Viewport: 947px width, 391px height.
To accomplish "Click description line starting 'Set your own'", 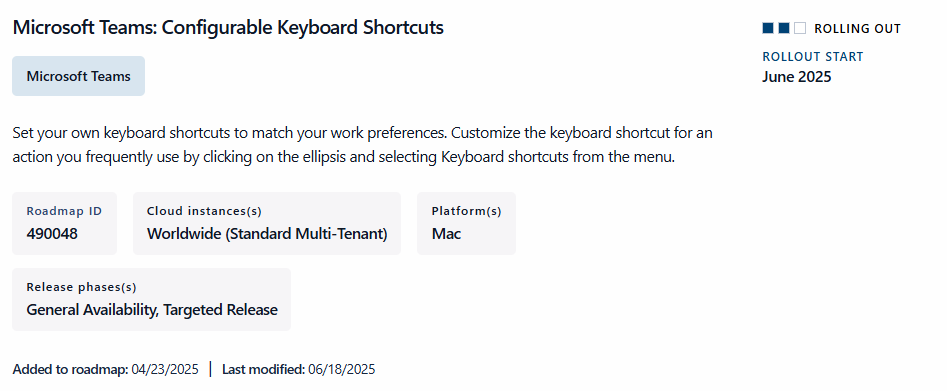I will coord(362,133).
